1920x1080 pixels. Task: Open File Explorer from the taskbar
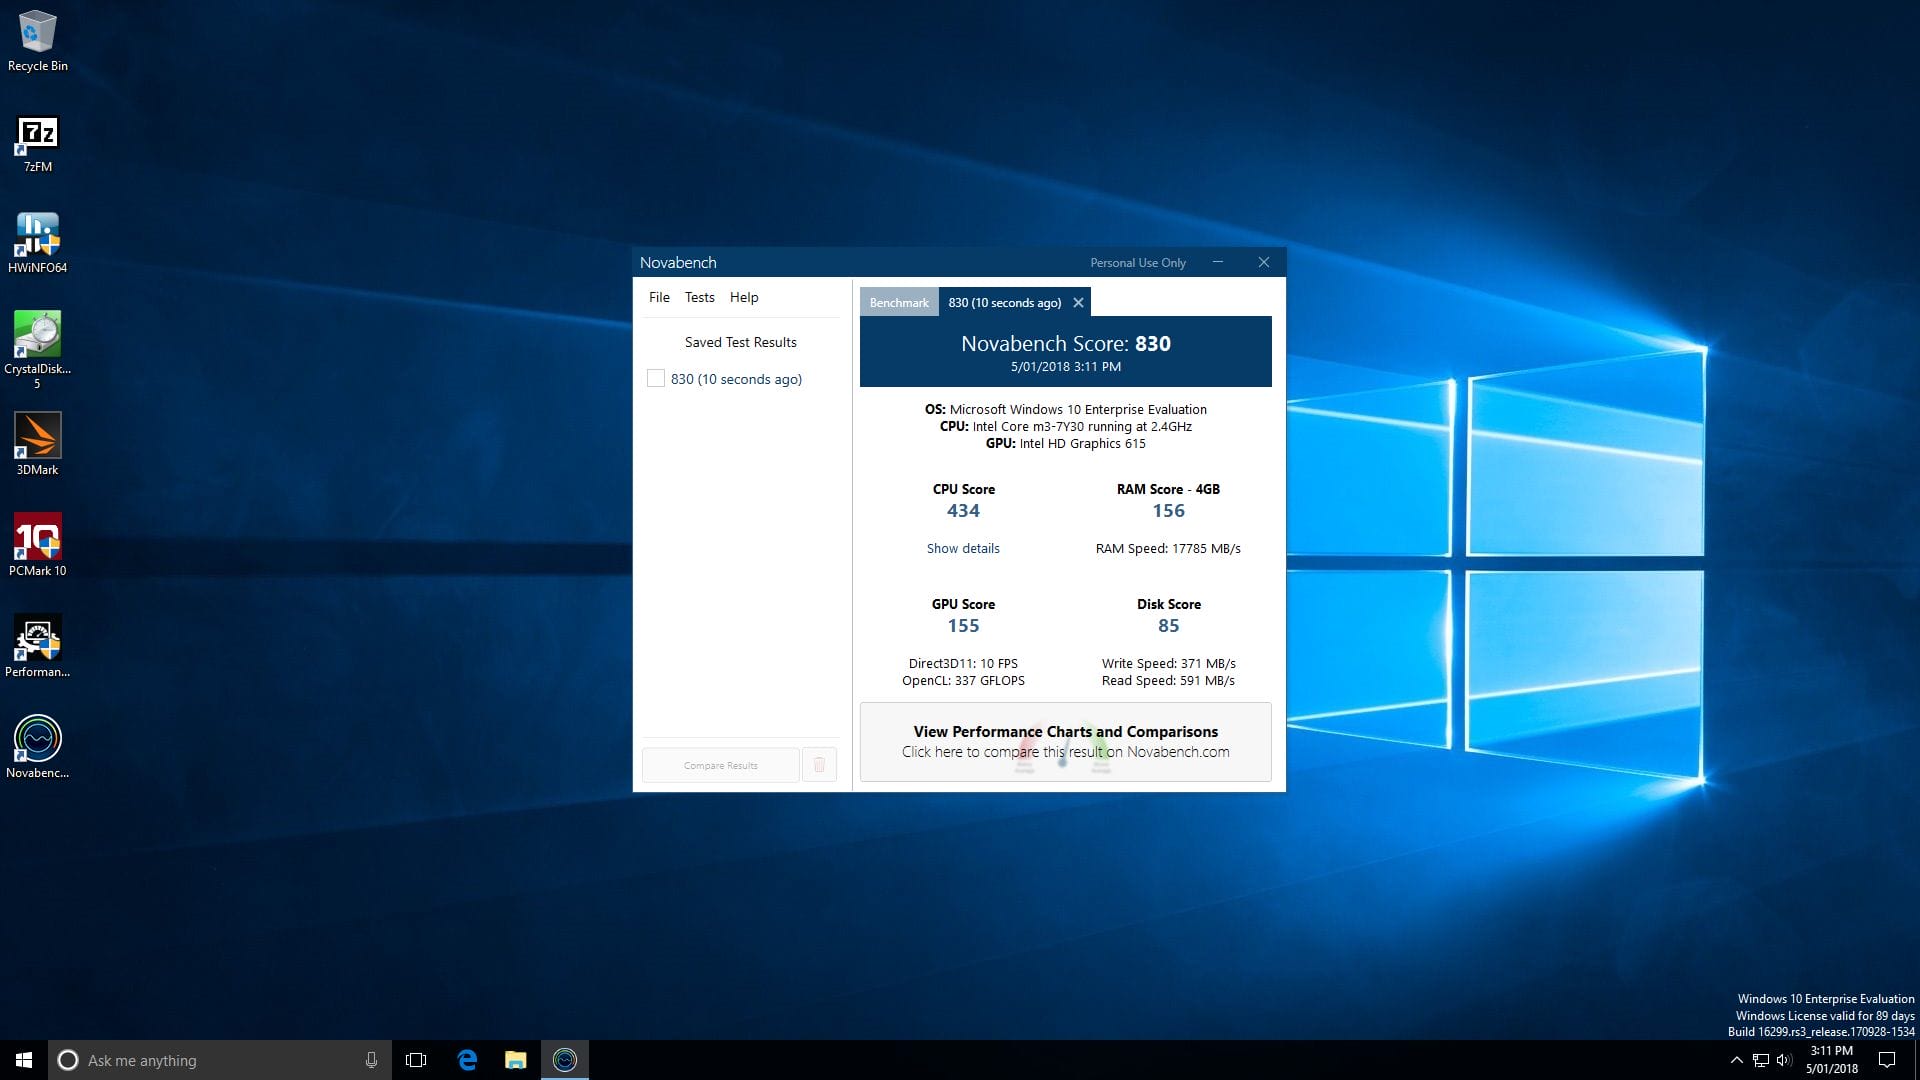516,1060
